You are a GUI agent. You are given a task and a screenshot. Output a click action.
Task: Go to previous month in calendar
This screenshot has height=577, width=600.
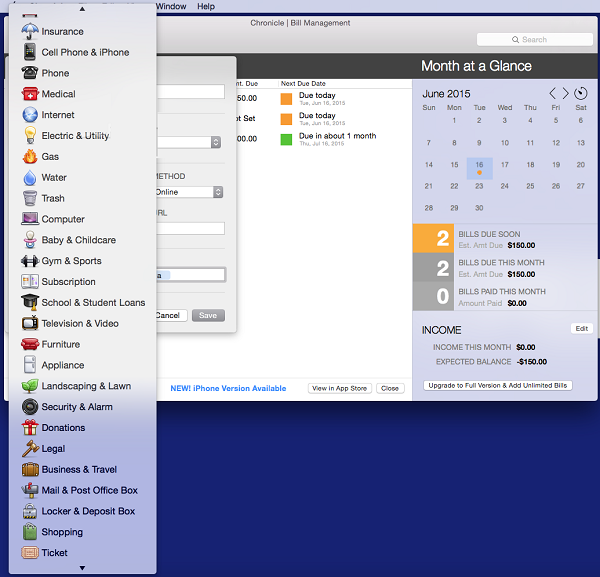[x=552, y=93]
